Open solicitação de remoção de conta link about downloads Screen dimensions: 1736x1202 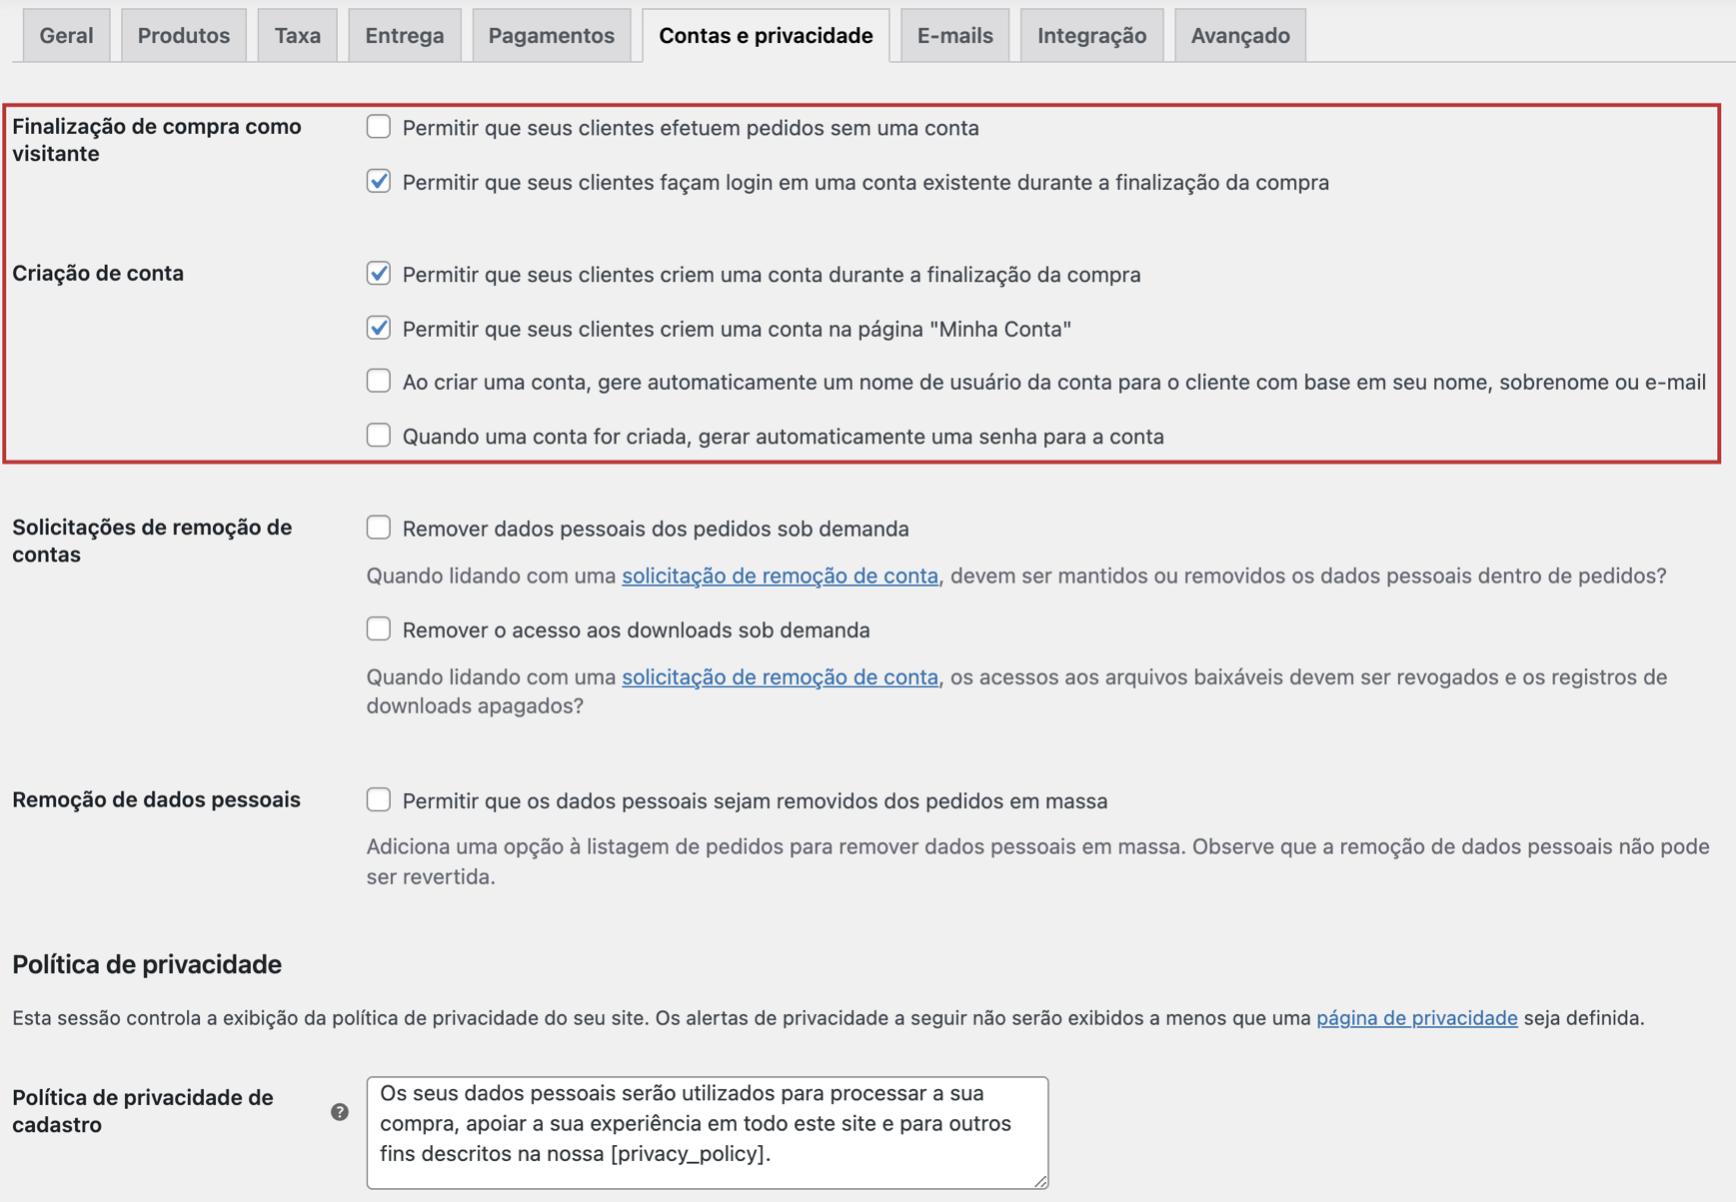(x=780, y=677)
